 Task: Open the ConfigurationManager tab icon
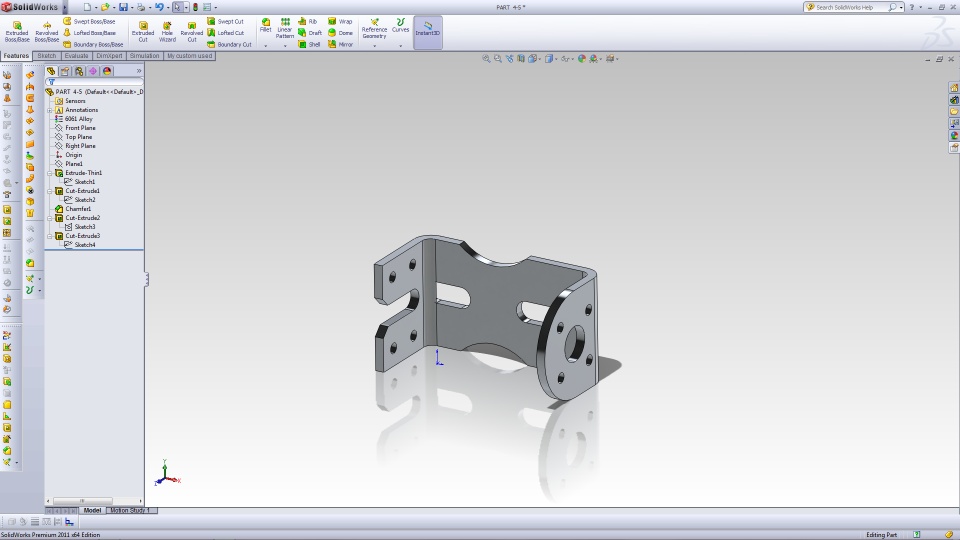pyautogui.click(x=79, y=71)
